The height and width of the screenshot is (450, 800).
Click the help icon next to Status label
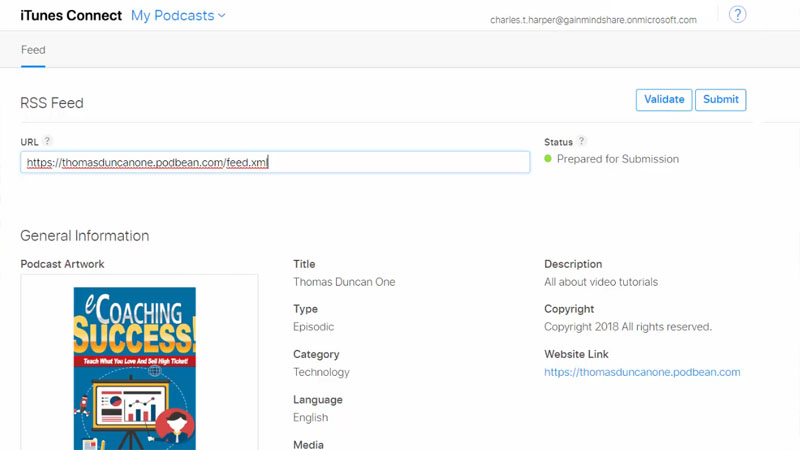[582, 142]
